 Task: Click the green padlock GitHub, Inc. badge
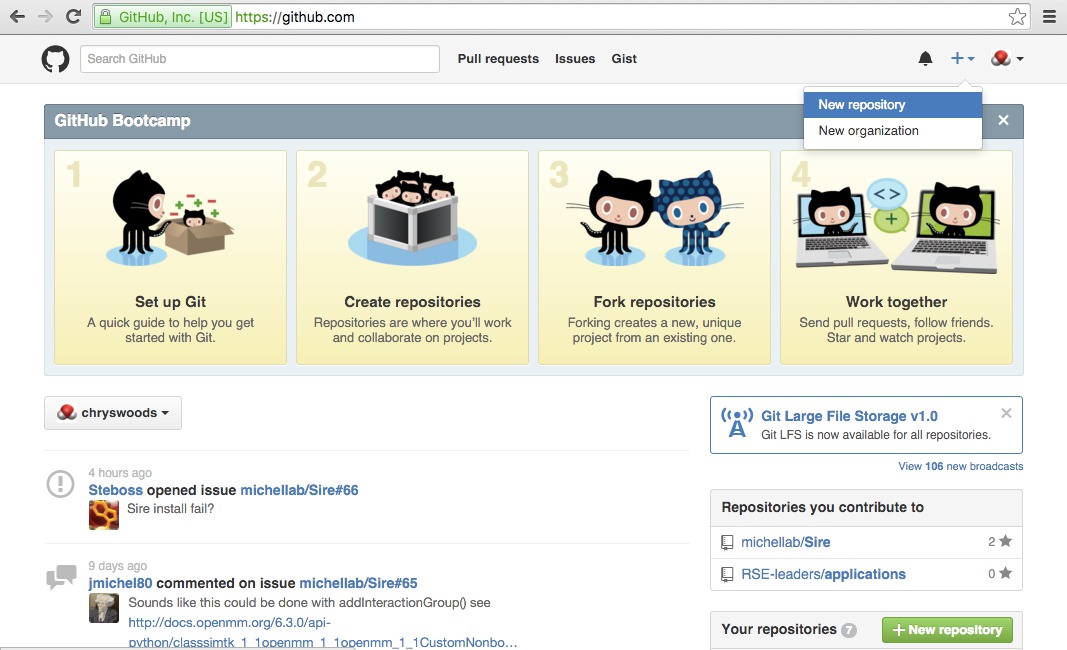pos(163,17)
